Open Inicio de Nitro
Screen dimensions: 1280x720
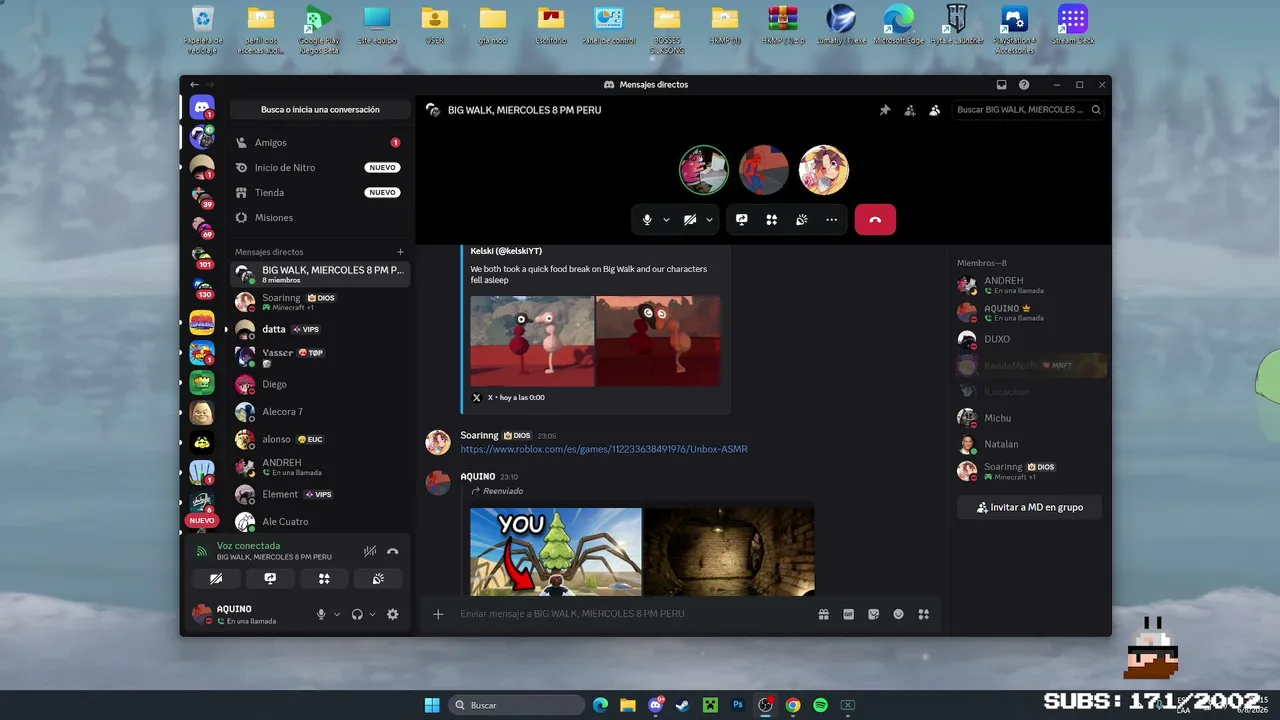pyautogui.click(x=320, y=168)
